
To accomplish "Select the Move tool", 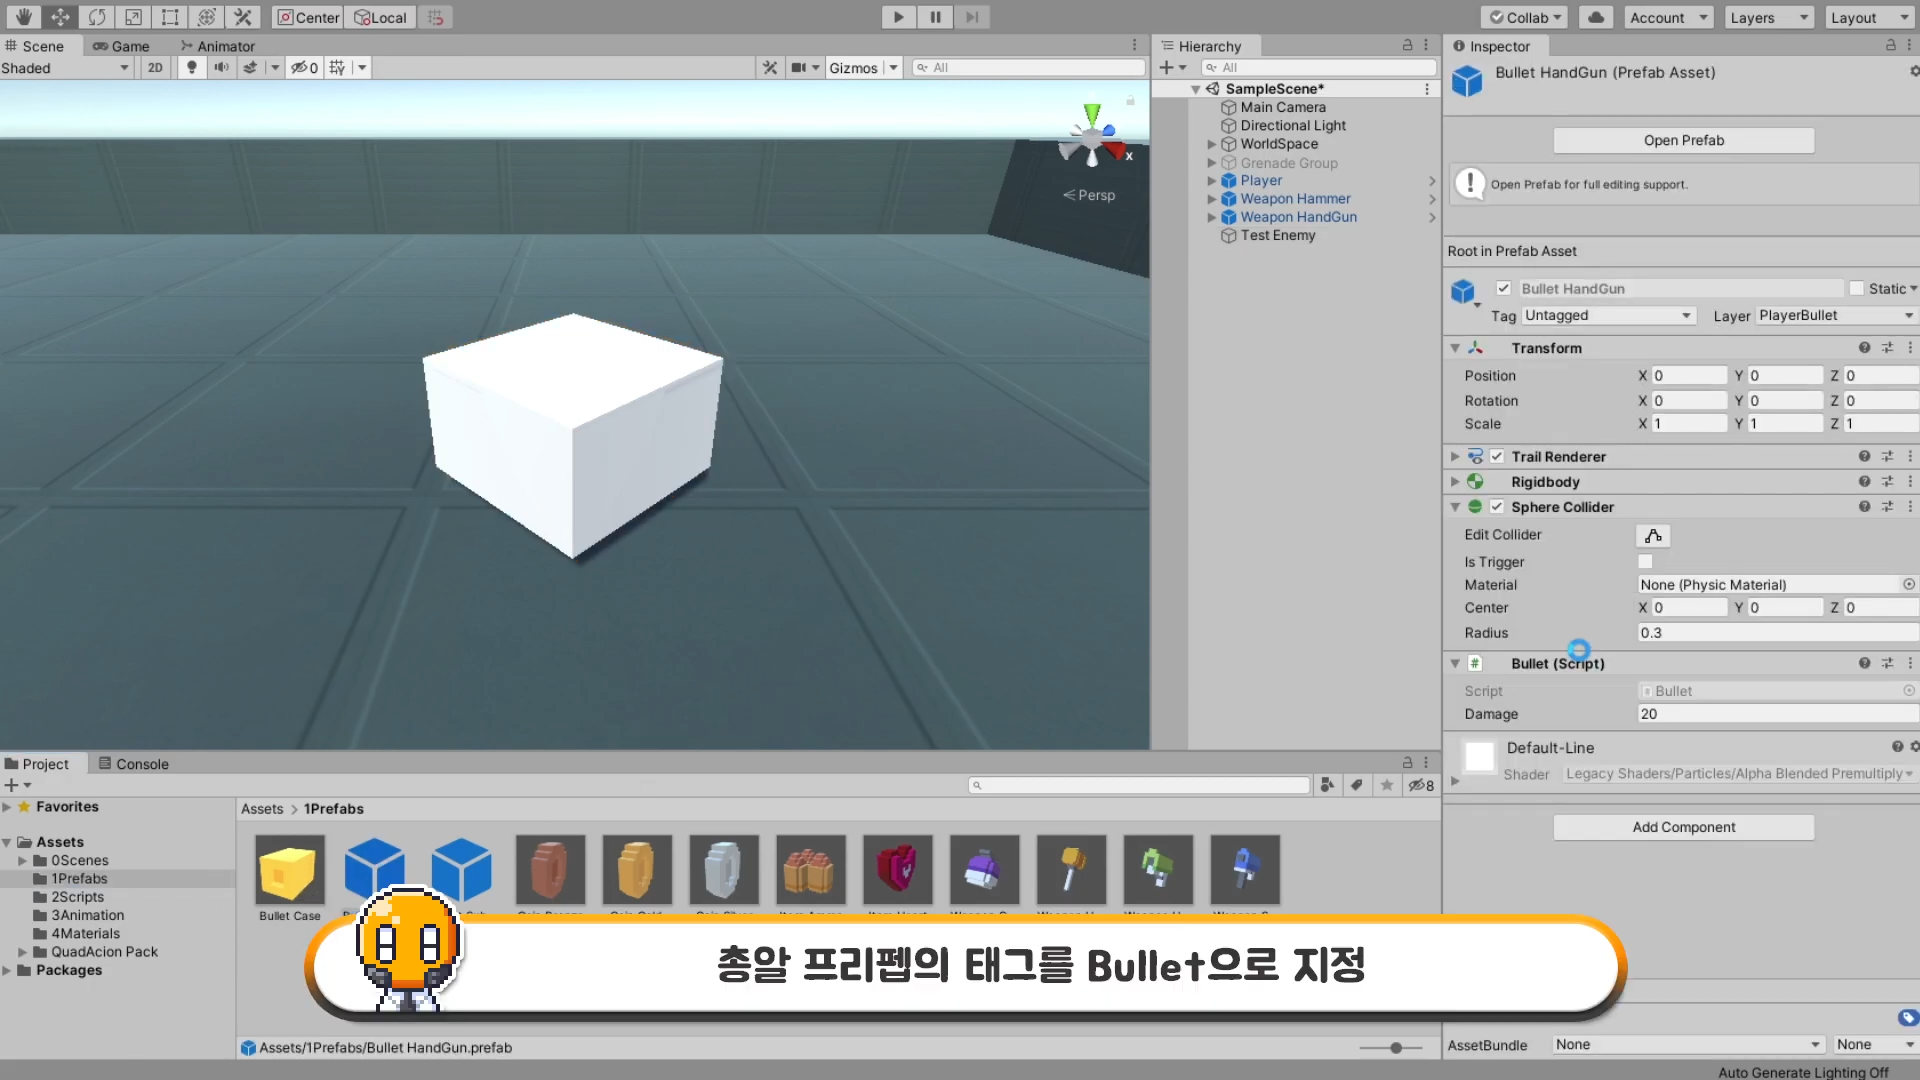I will point(60,17).
